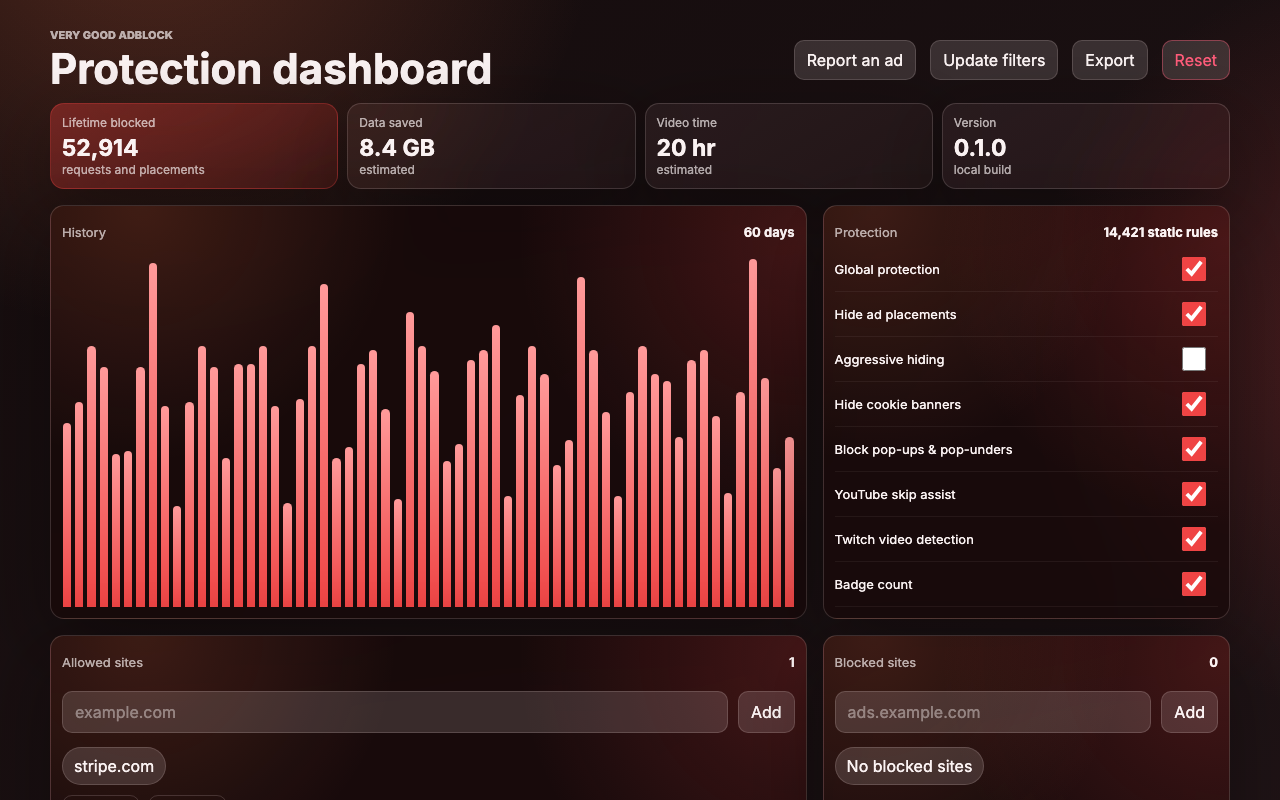Screen dimensions: 1280x800
Task: Click the 14,421 static rules text
Action: [1161, 232]
